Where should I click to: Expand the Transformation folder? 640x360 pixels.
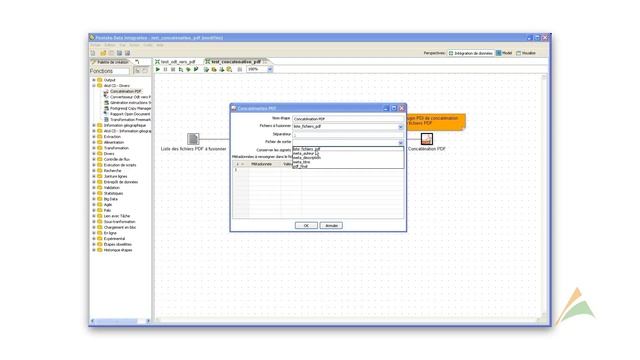tap(94, 148)
